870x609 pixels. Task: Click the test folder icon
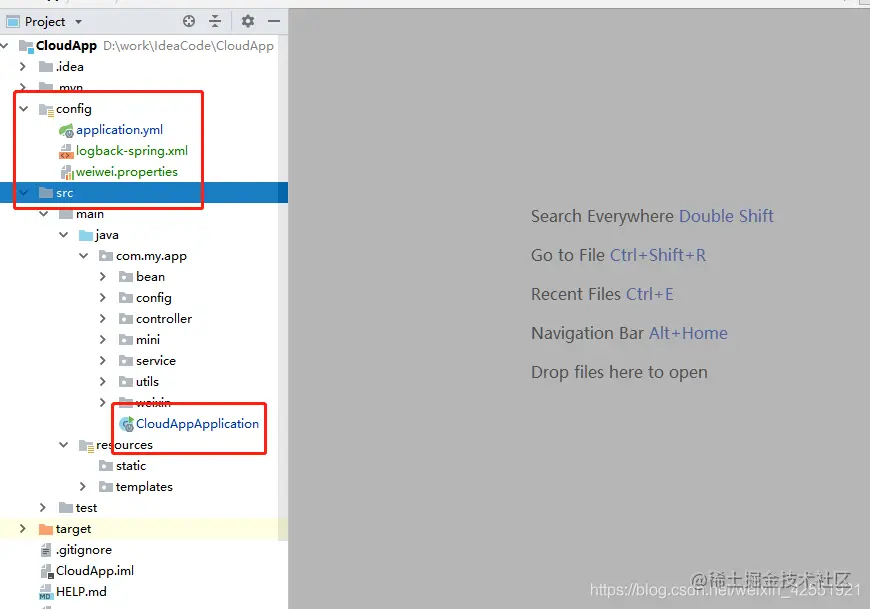coord(66,508)
